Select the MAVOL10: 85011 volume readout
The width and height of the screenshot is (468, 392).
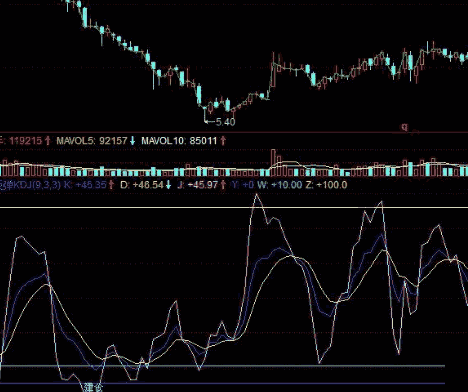click(179, 141)
